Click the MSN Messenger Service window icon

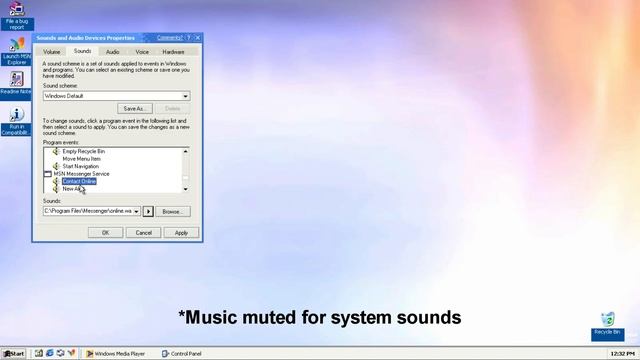(x=48, y=174)
